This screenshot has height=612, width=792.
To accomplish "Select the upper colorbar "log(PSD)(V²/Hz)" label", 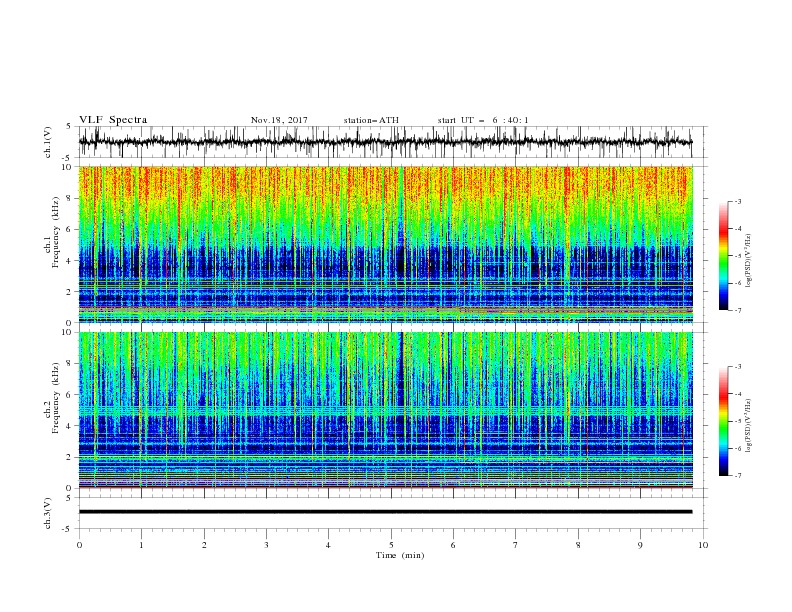I will click(748, 261).
